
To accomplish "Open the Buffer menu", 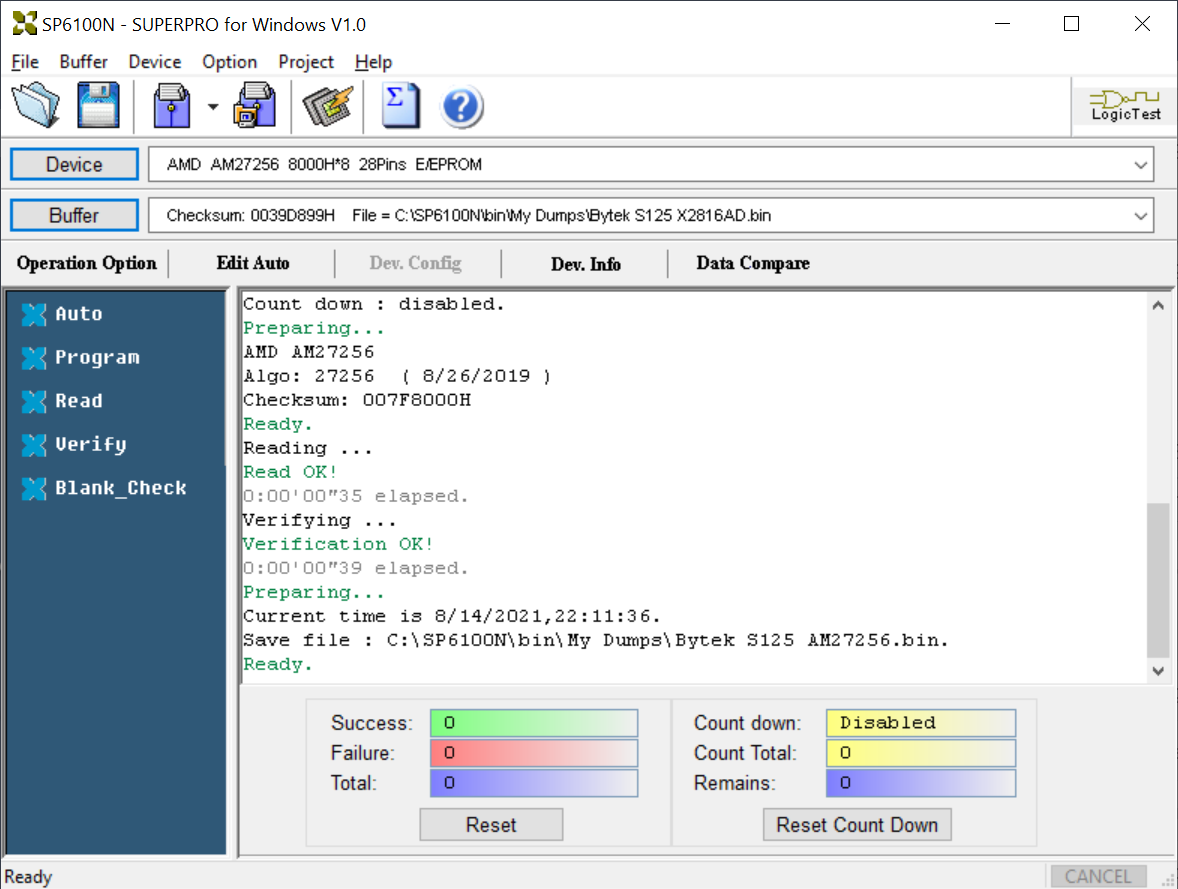I will pos(83,62).
